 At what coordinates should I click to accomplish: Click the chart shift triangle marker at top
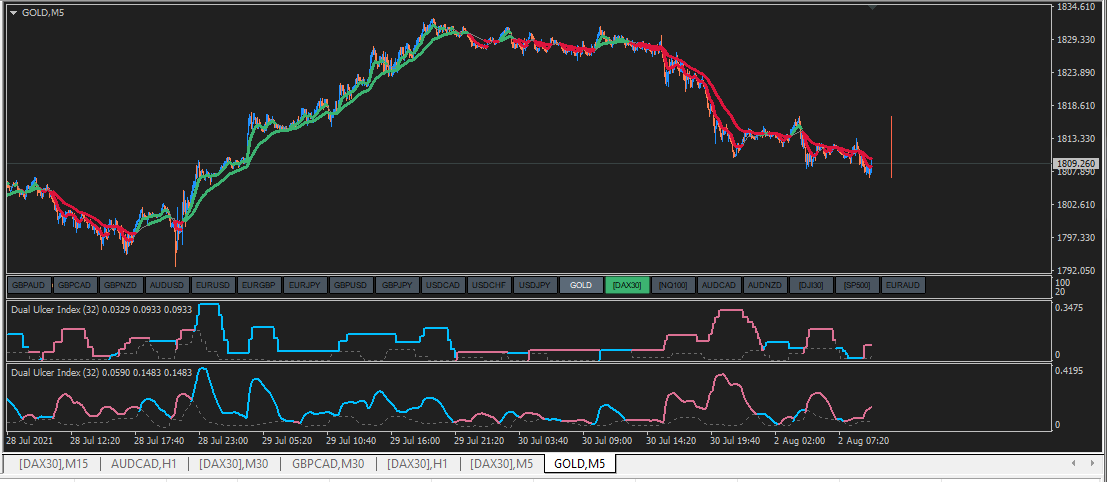click(873, 6)
